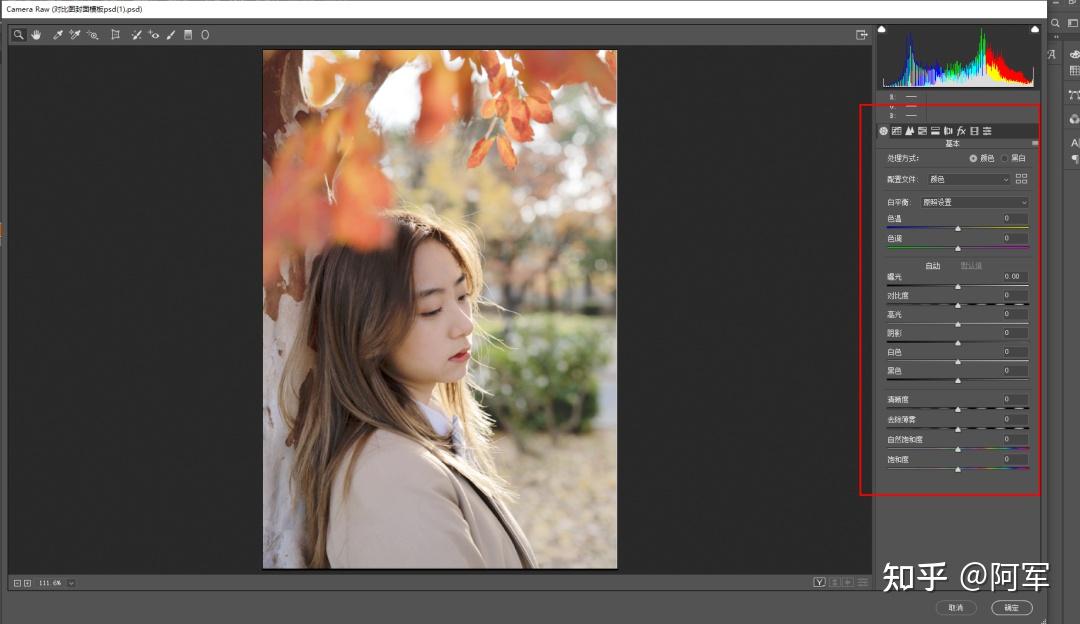
Task: Switch to the Tone Curve tab
Action: (896, 131)
